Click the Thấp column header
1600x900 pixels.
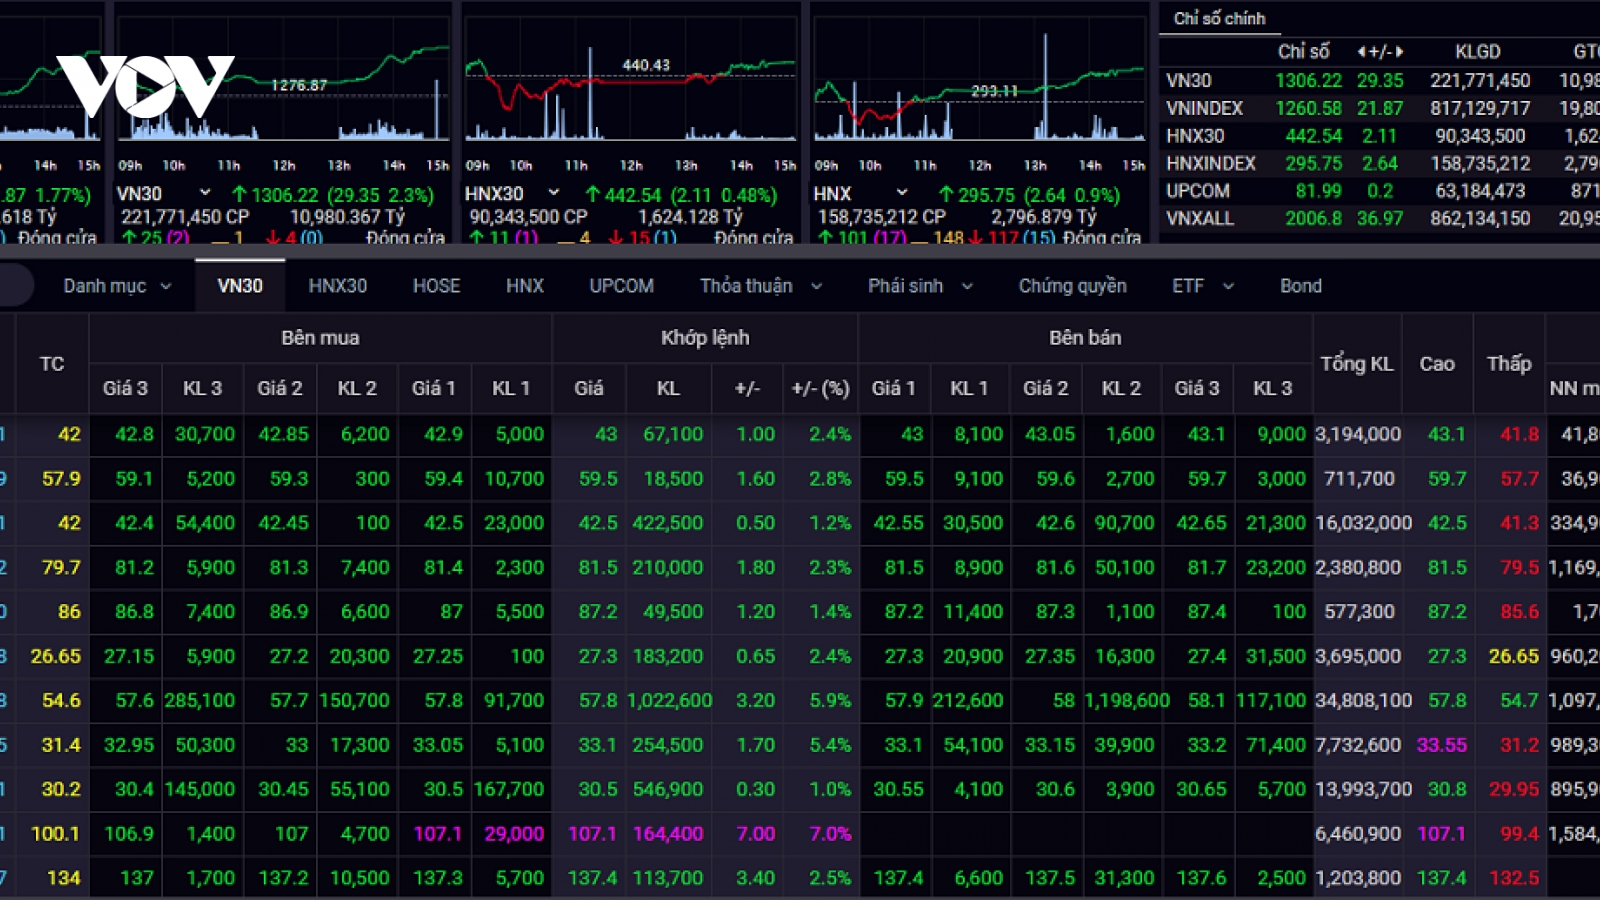click(1509, 364)
